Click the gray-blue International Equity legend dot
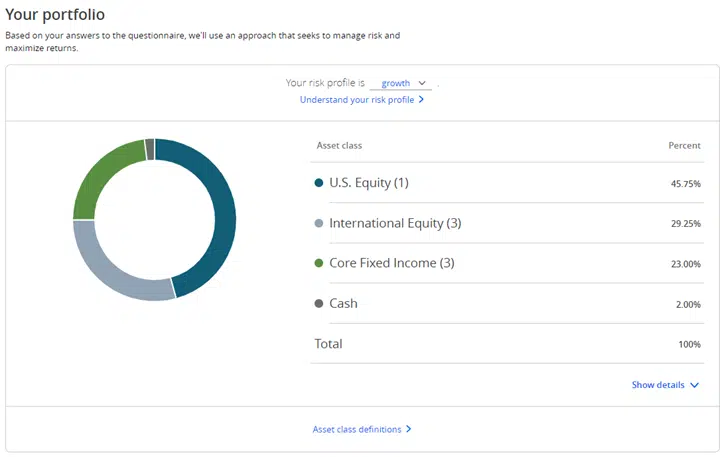The image size is (720, 457). [319, 223]
